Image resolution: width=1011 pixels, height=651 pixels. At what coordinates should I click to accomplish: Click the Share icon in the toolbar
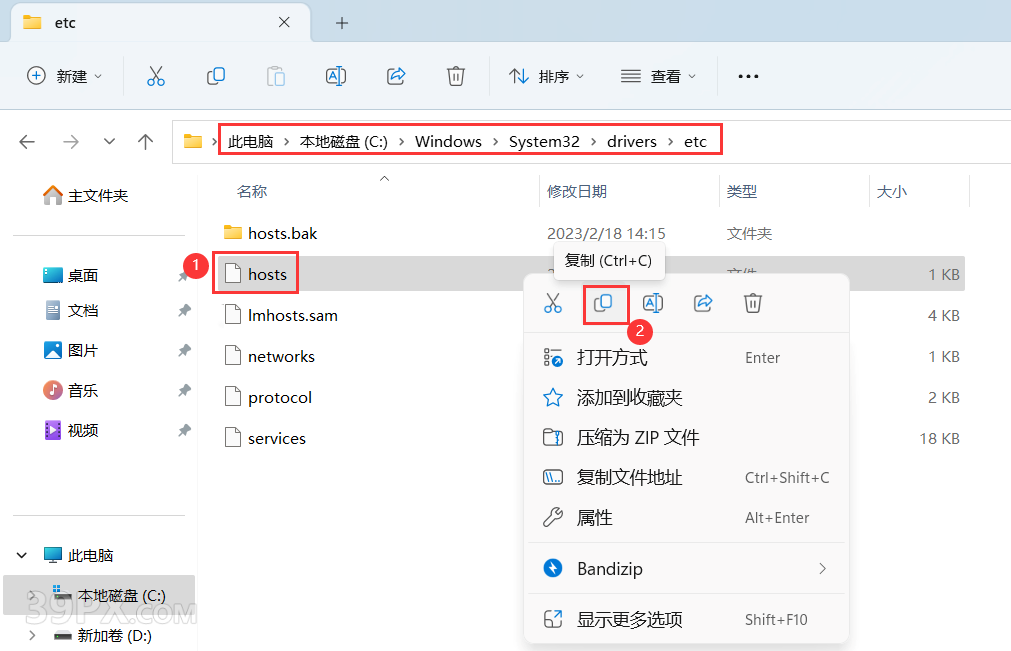click(x=396, y=75)
